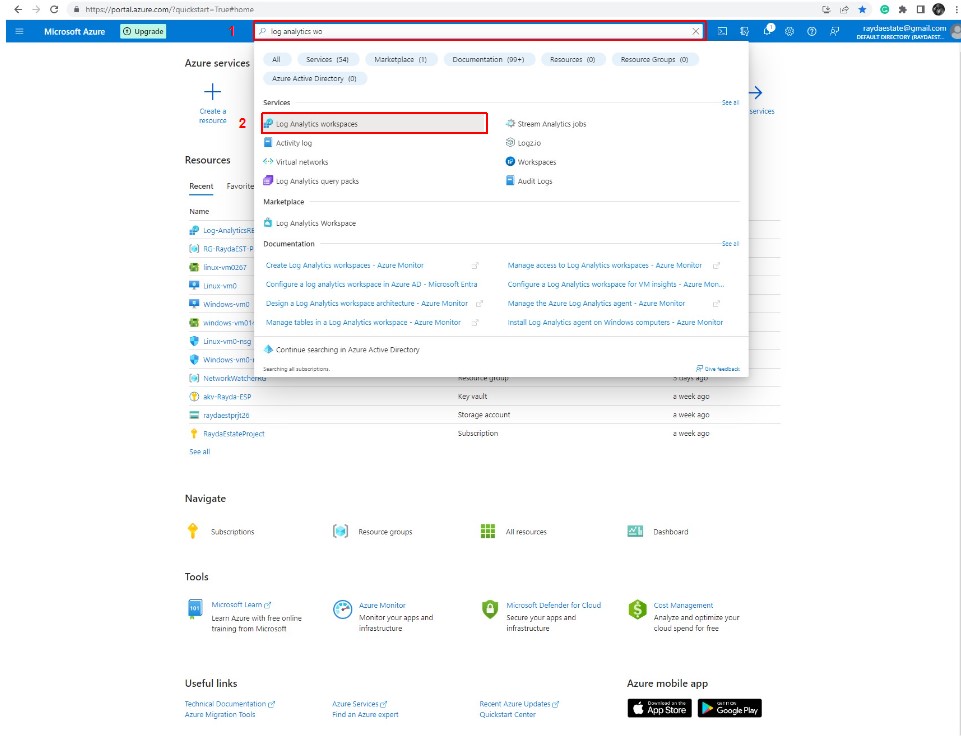Navigate to Resource groups
The width and height of the screenshot is (961, 752).
(x=385, y=532)
